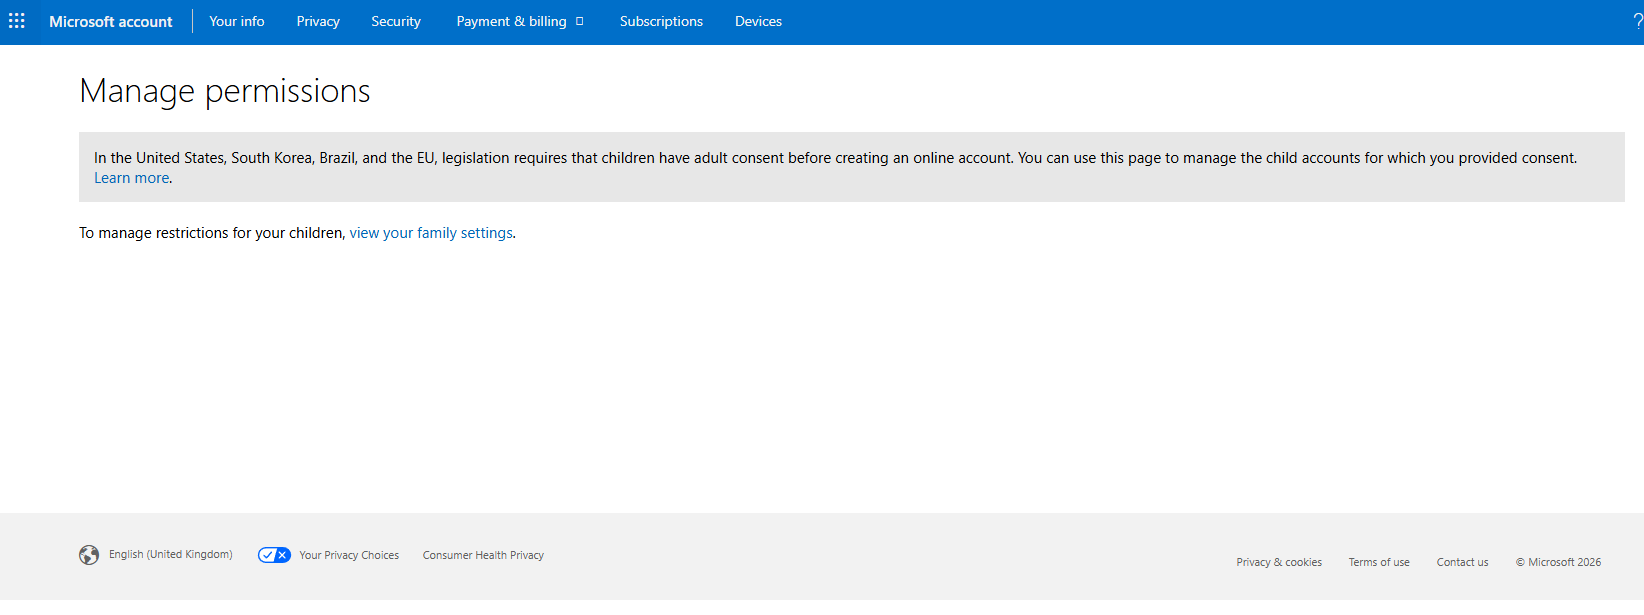Open the Security tab
1644x615 pixels.
pyautogui.click(x=396, y=21)
